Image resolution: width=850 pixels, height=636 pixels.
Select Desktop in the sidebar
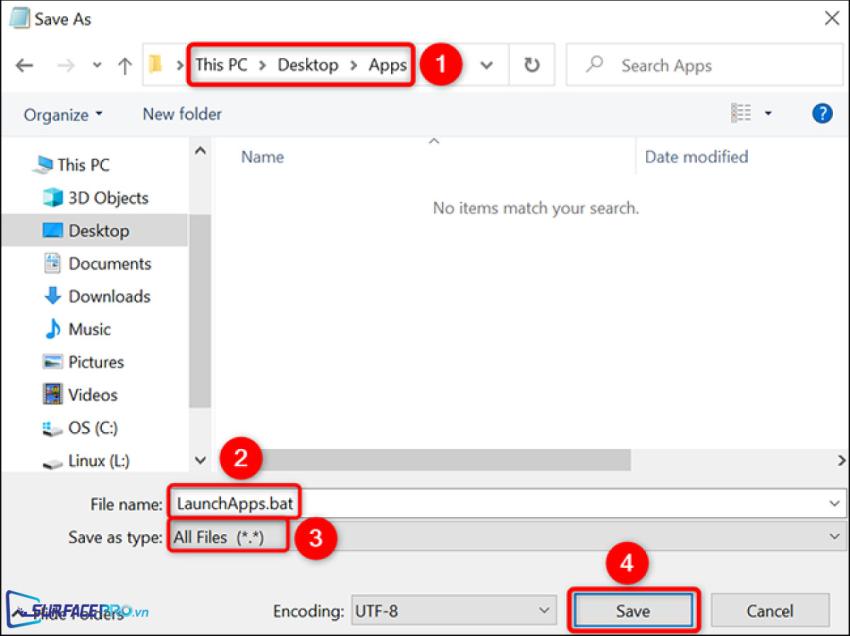(x=95, y=230)
